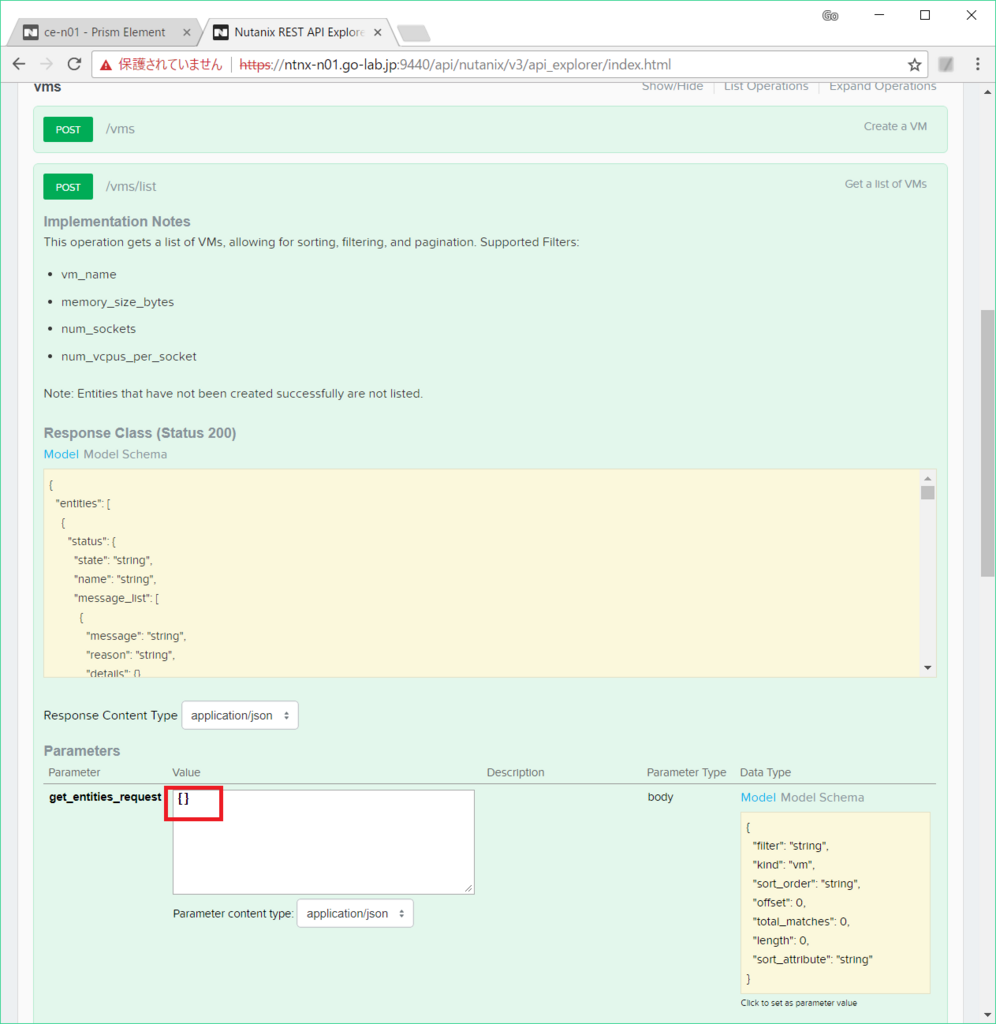Open the Parameter content type dropdown

click(x=355, y=913)
